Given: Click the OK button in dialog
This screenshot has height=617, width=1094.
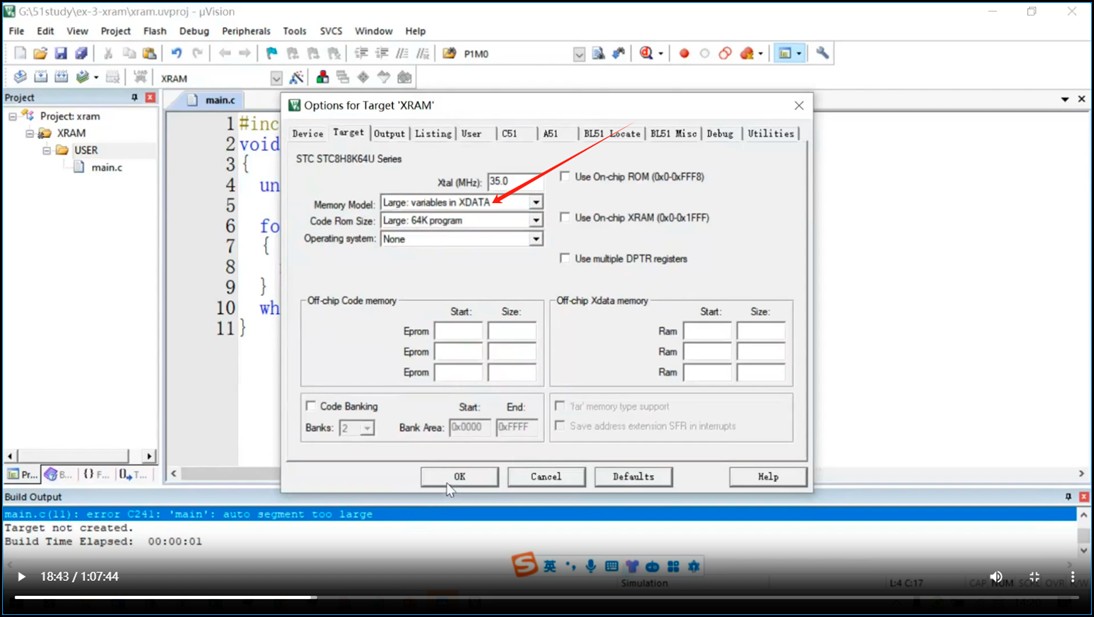Looking at the screenshot, I should coord(459,477).
